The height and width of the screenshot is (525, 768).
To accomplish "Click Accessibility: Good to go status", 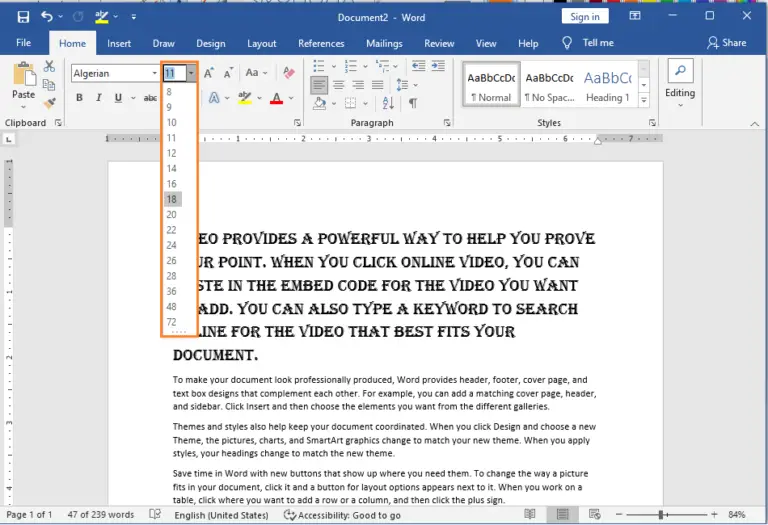I will [x=342, y=515].
